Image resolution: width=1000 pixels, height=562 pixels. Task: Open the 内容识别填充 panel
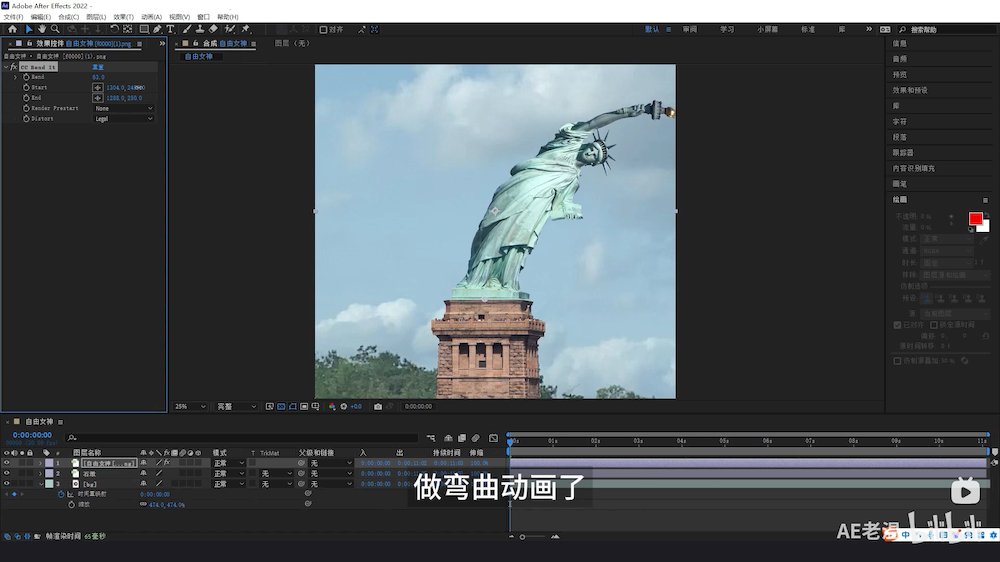coord(913,168)
